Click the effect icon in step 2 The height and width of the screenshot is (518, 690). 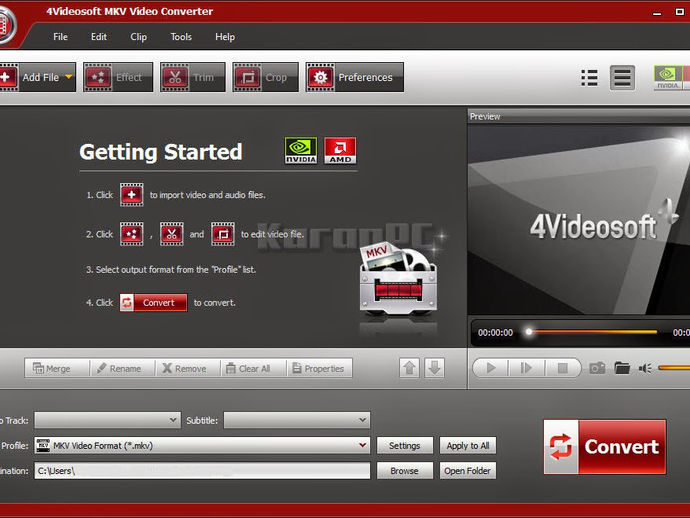click(132, 234)
